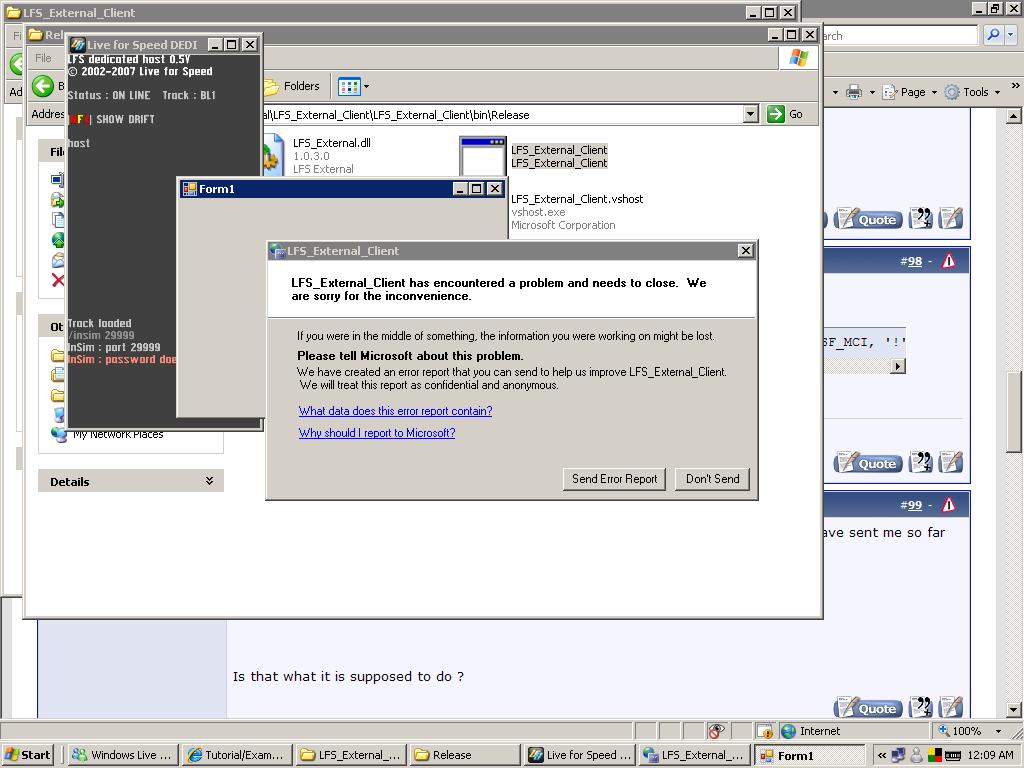Image resolution: width=1024 pixels, height=768 pixels.
Task: Click the popup blocker status icon
Action: 765,731
